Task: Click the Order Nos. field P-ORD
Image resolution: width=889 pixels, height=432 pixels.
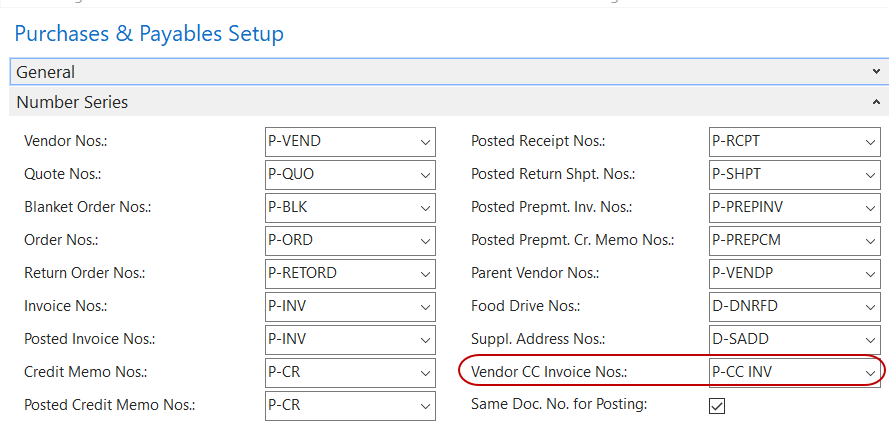Action: tap(340, 241)
